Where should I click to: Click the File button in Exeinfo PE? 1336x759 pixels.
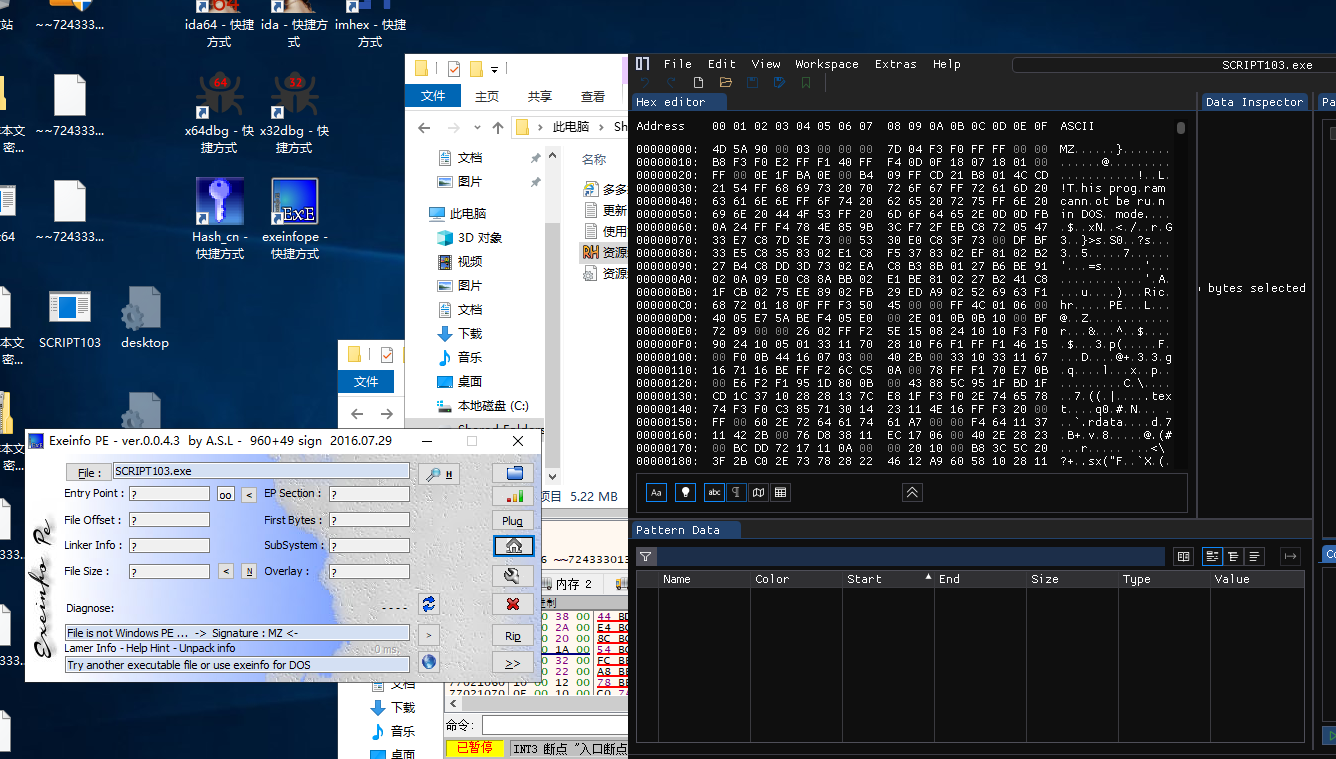click(x=88, y=472)
